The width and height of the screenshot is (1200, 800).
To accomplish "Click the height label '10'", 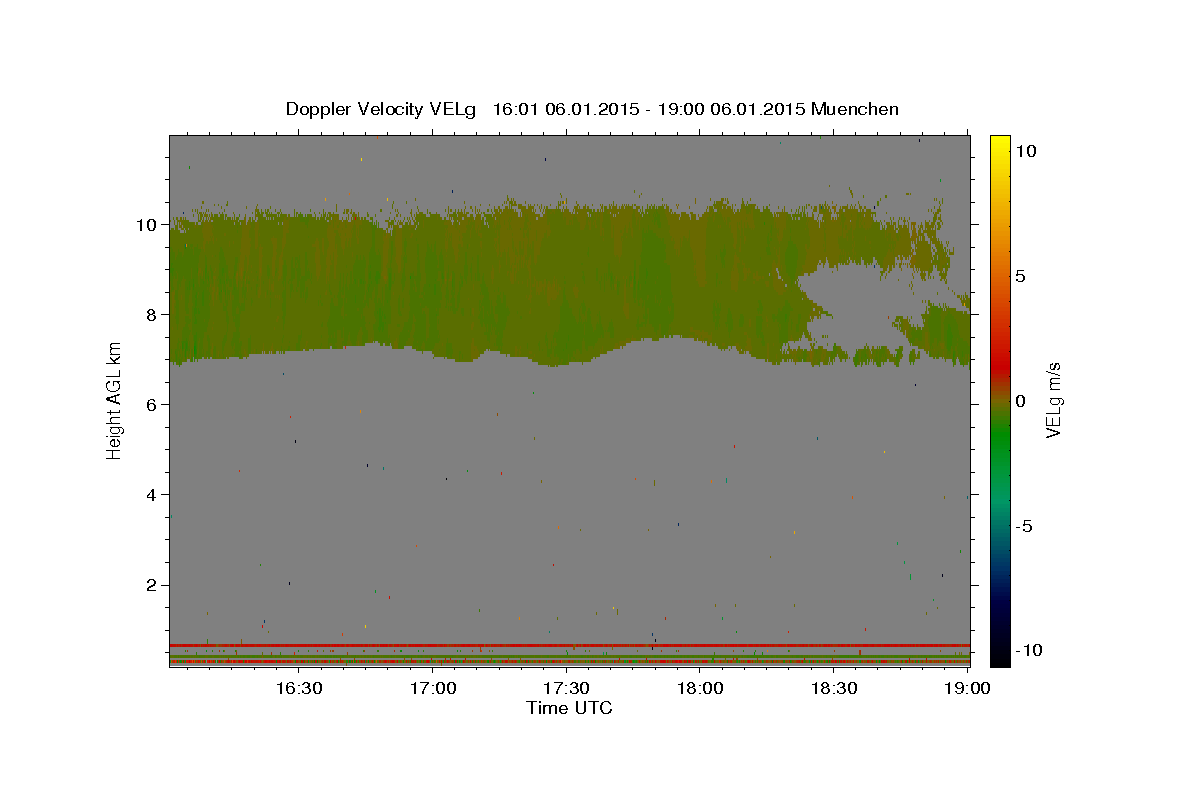I will 148,225.
